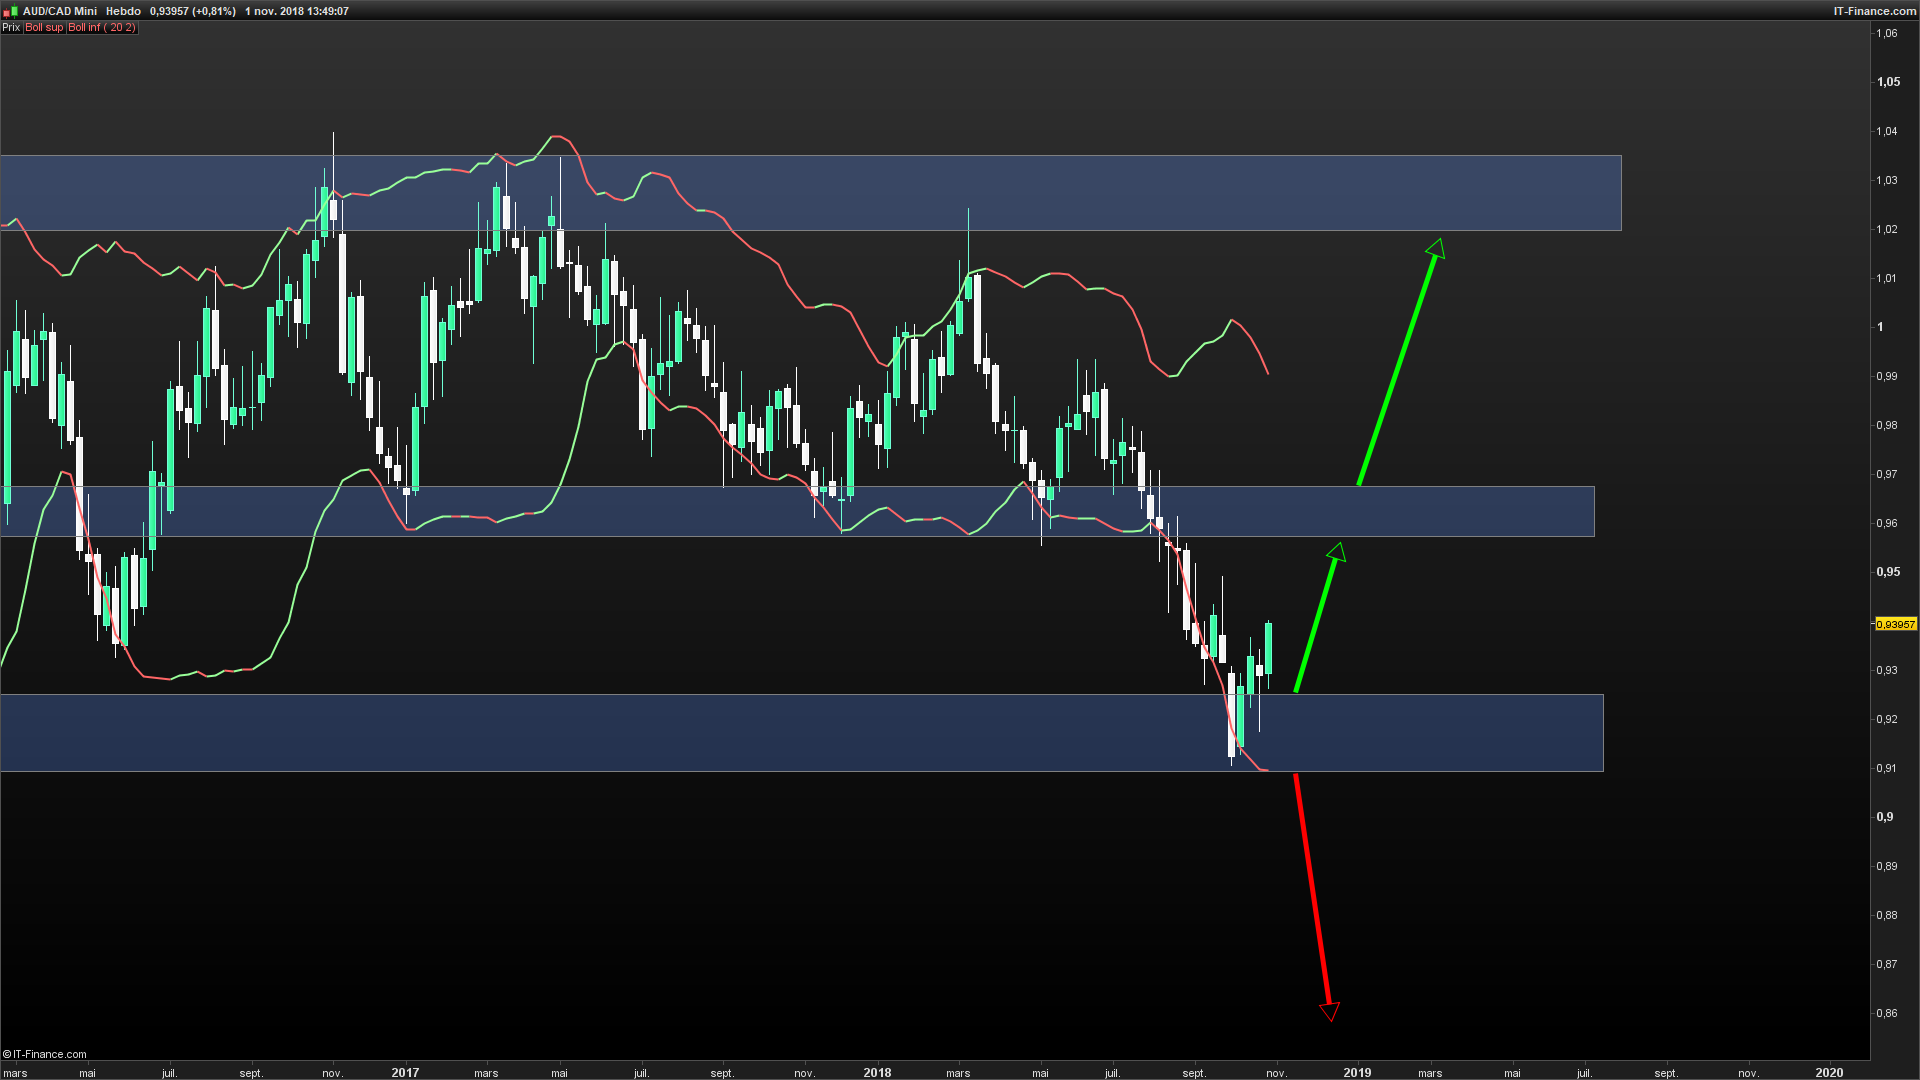Select the Prix label tab

(x=11, y=28)
